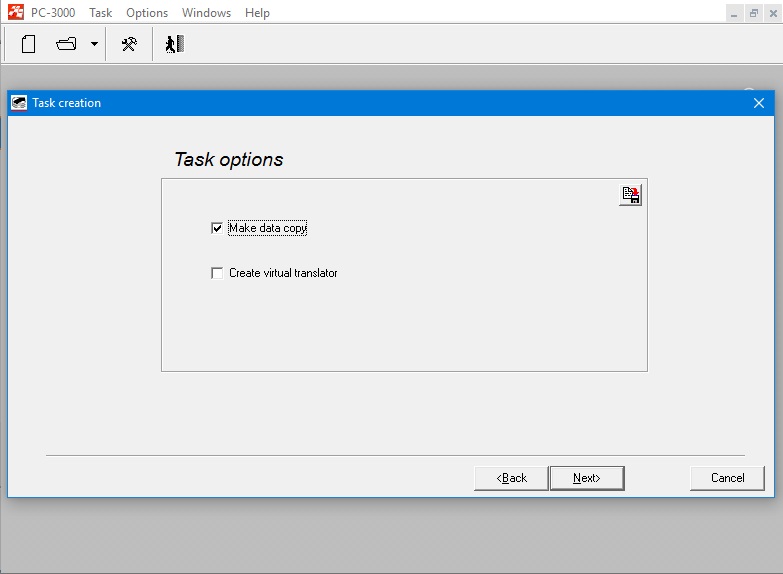Expand the dropdown arrow beside open folder
This screenshot has width=783, height=574.
pyautogui.click(x=94, y=44)
